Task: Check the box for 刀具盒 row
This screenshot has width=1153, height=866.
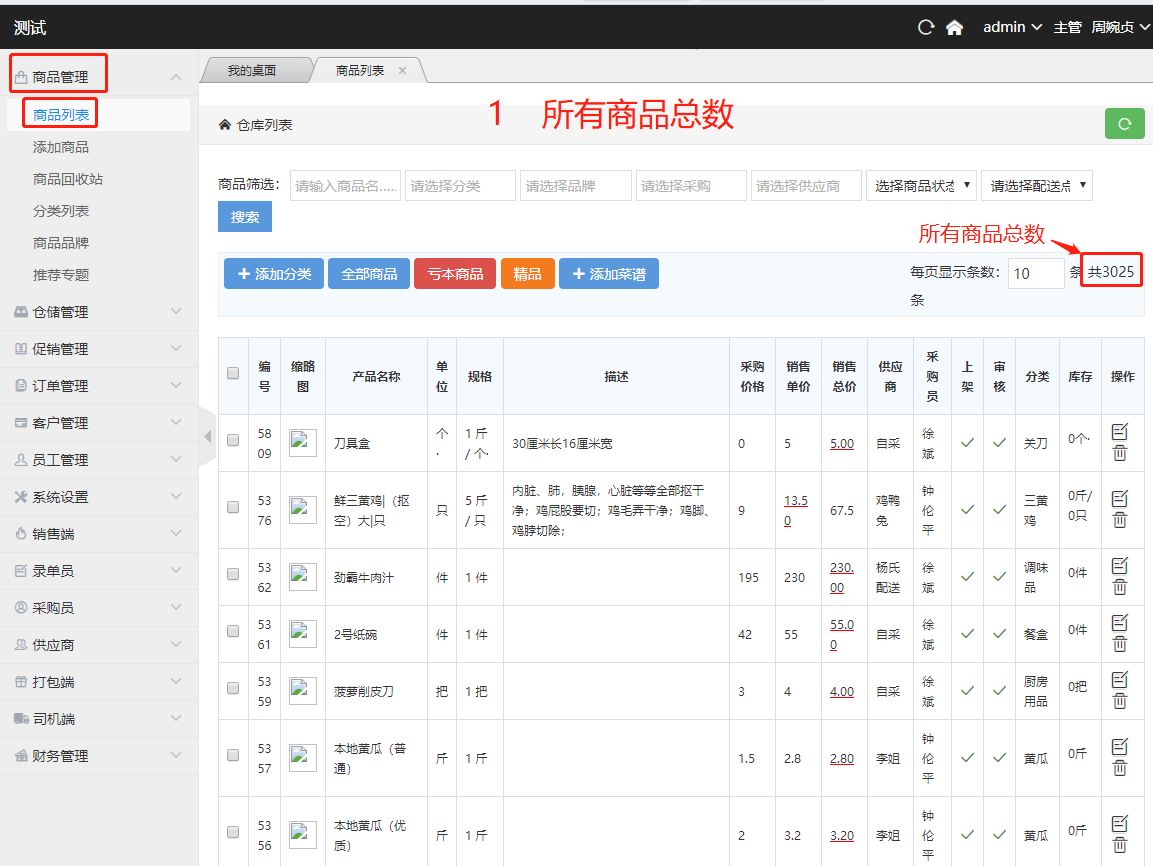Action: (x=233, y=440)
